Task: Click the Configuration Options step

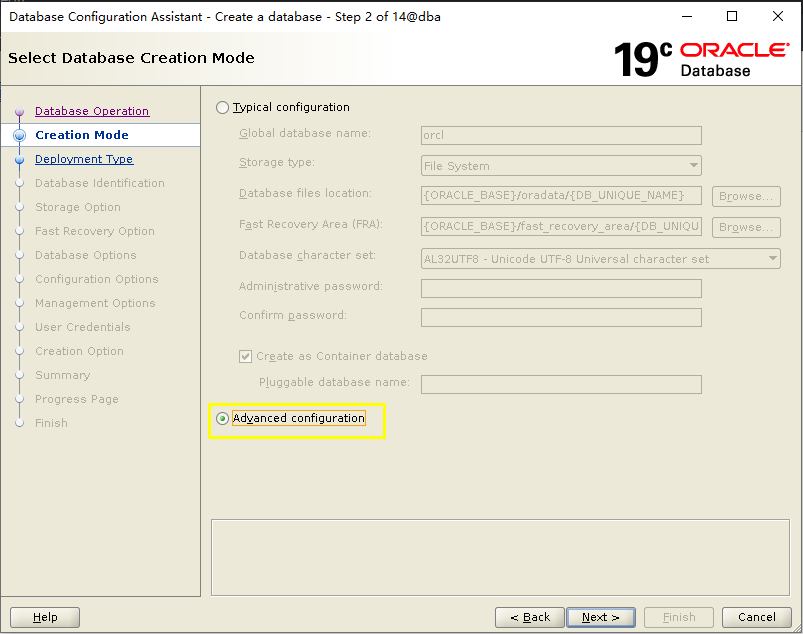Action: click(97, 279)
